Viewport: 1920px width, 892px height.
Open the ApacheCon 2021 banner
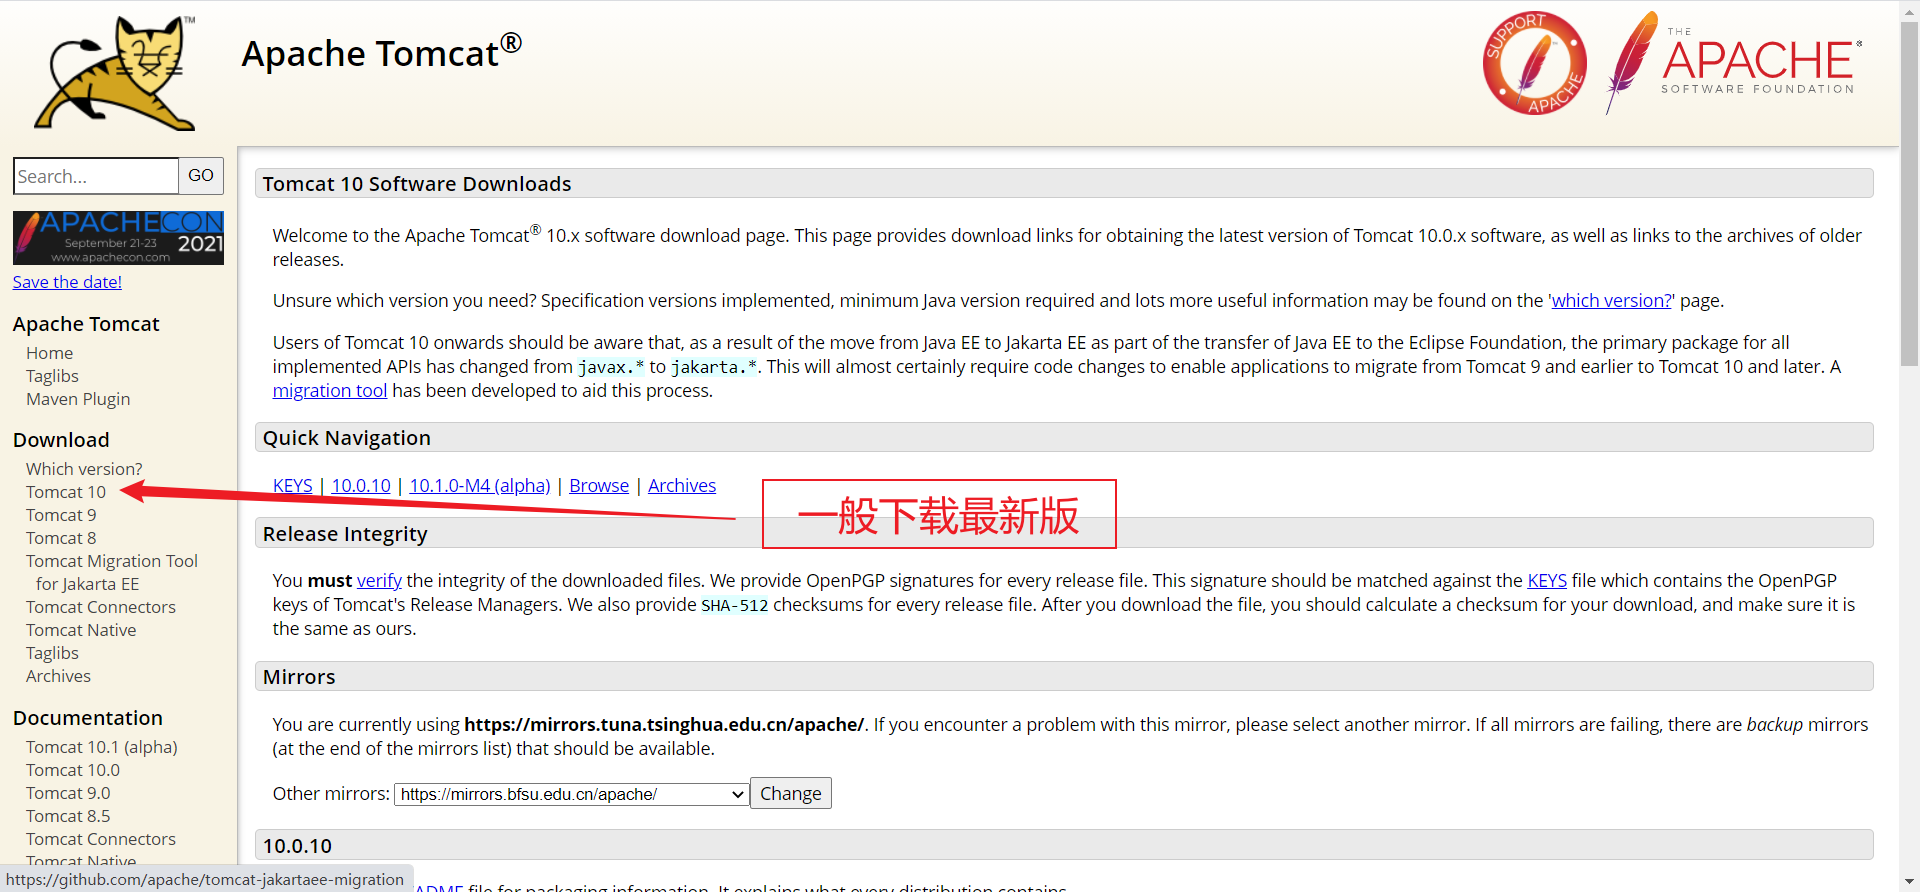click(118, 238)
